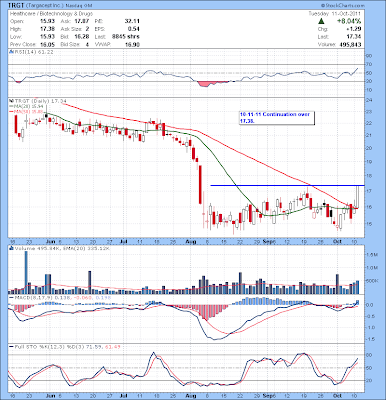Open the StockCharts.com watermark link
The height and width of the screenshot is (400, 386).
(342, 6)
